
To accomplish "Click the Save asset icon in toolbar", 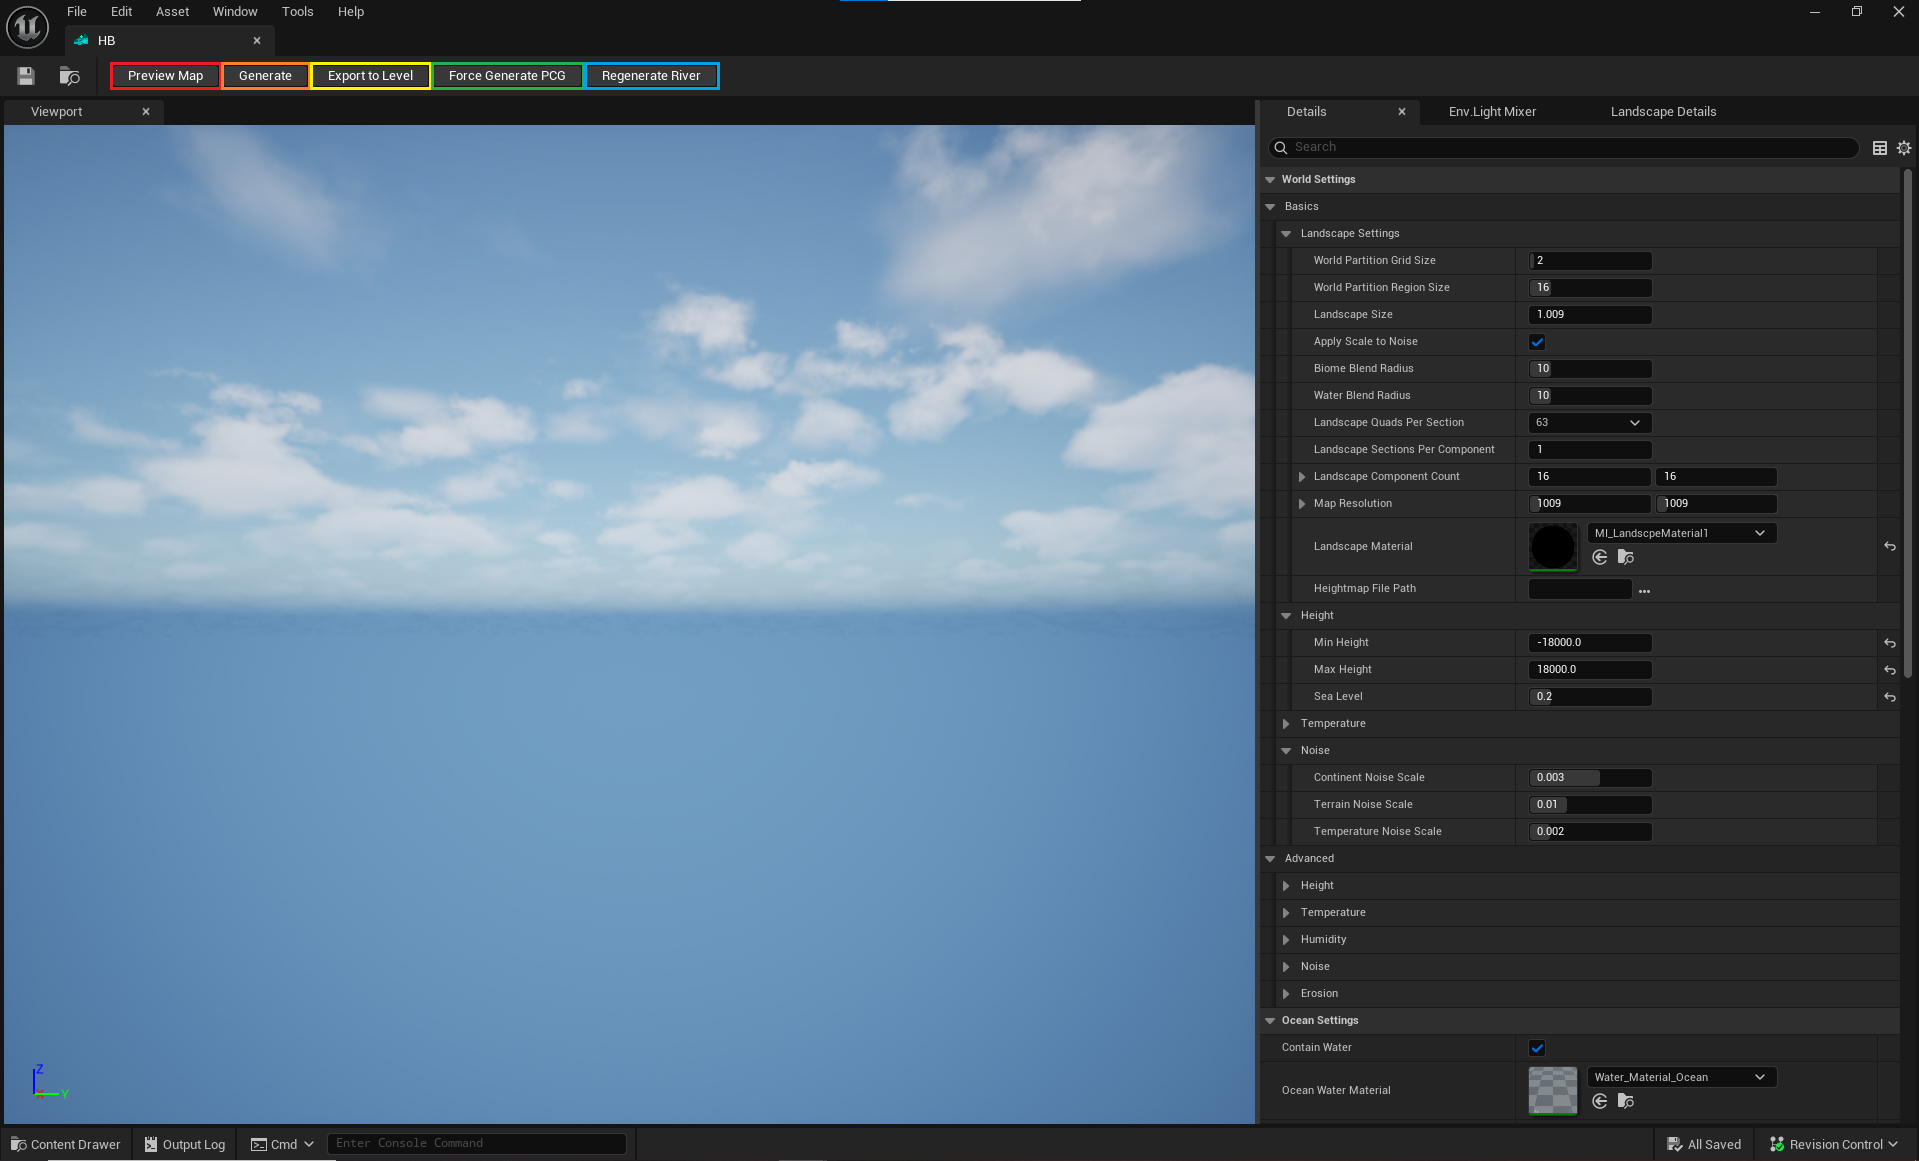I will [26, 76].
